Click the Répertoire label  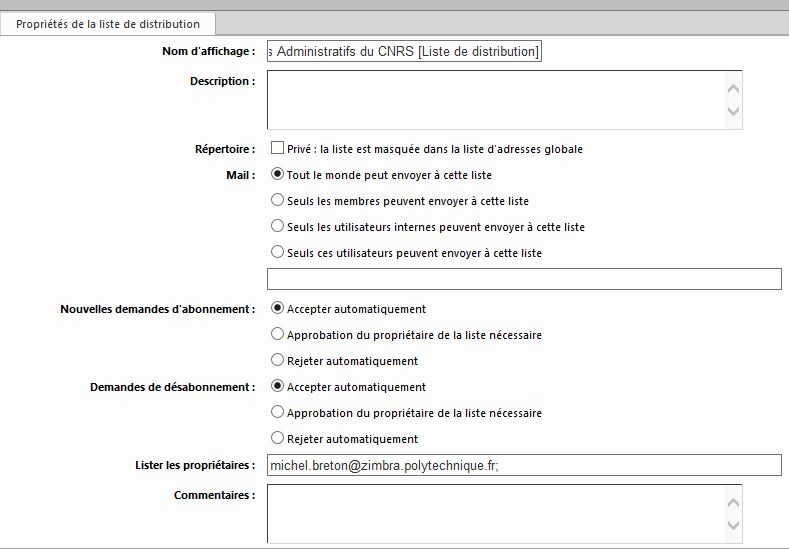pos(225,149)
